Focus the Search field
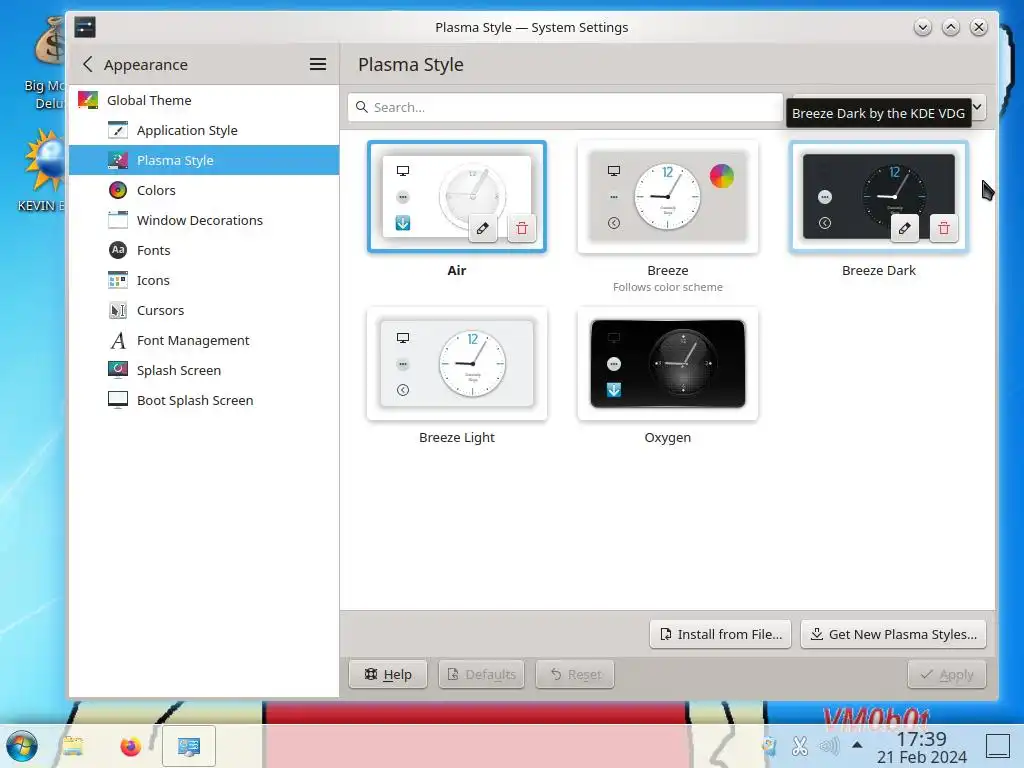Viewport: 1024px width, 768px height. click(565, 107)
